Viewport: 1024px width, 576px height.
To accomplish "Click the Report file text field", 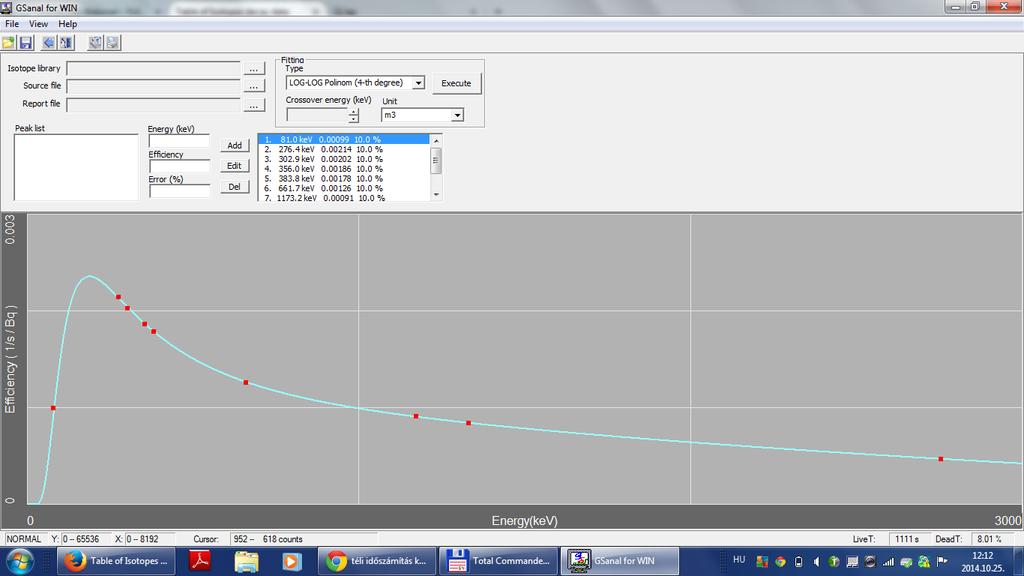I will click(153, 104).
